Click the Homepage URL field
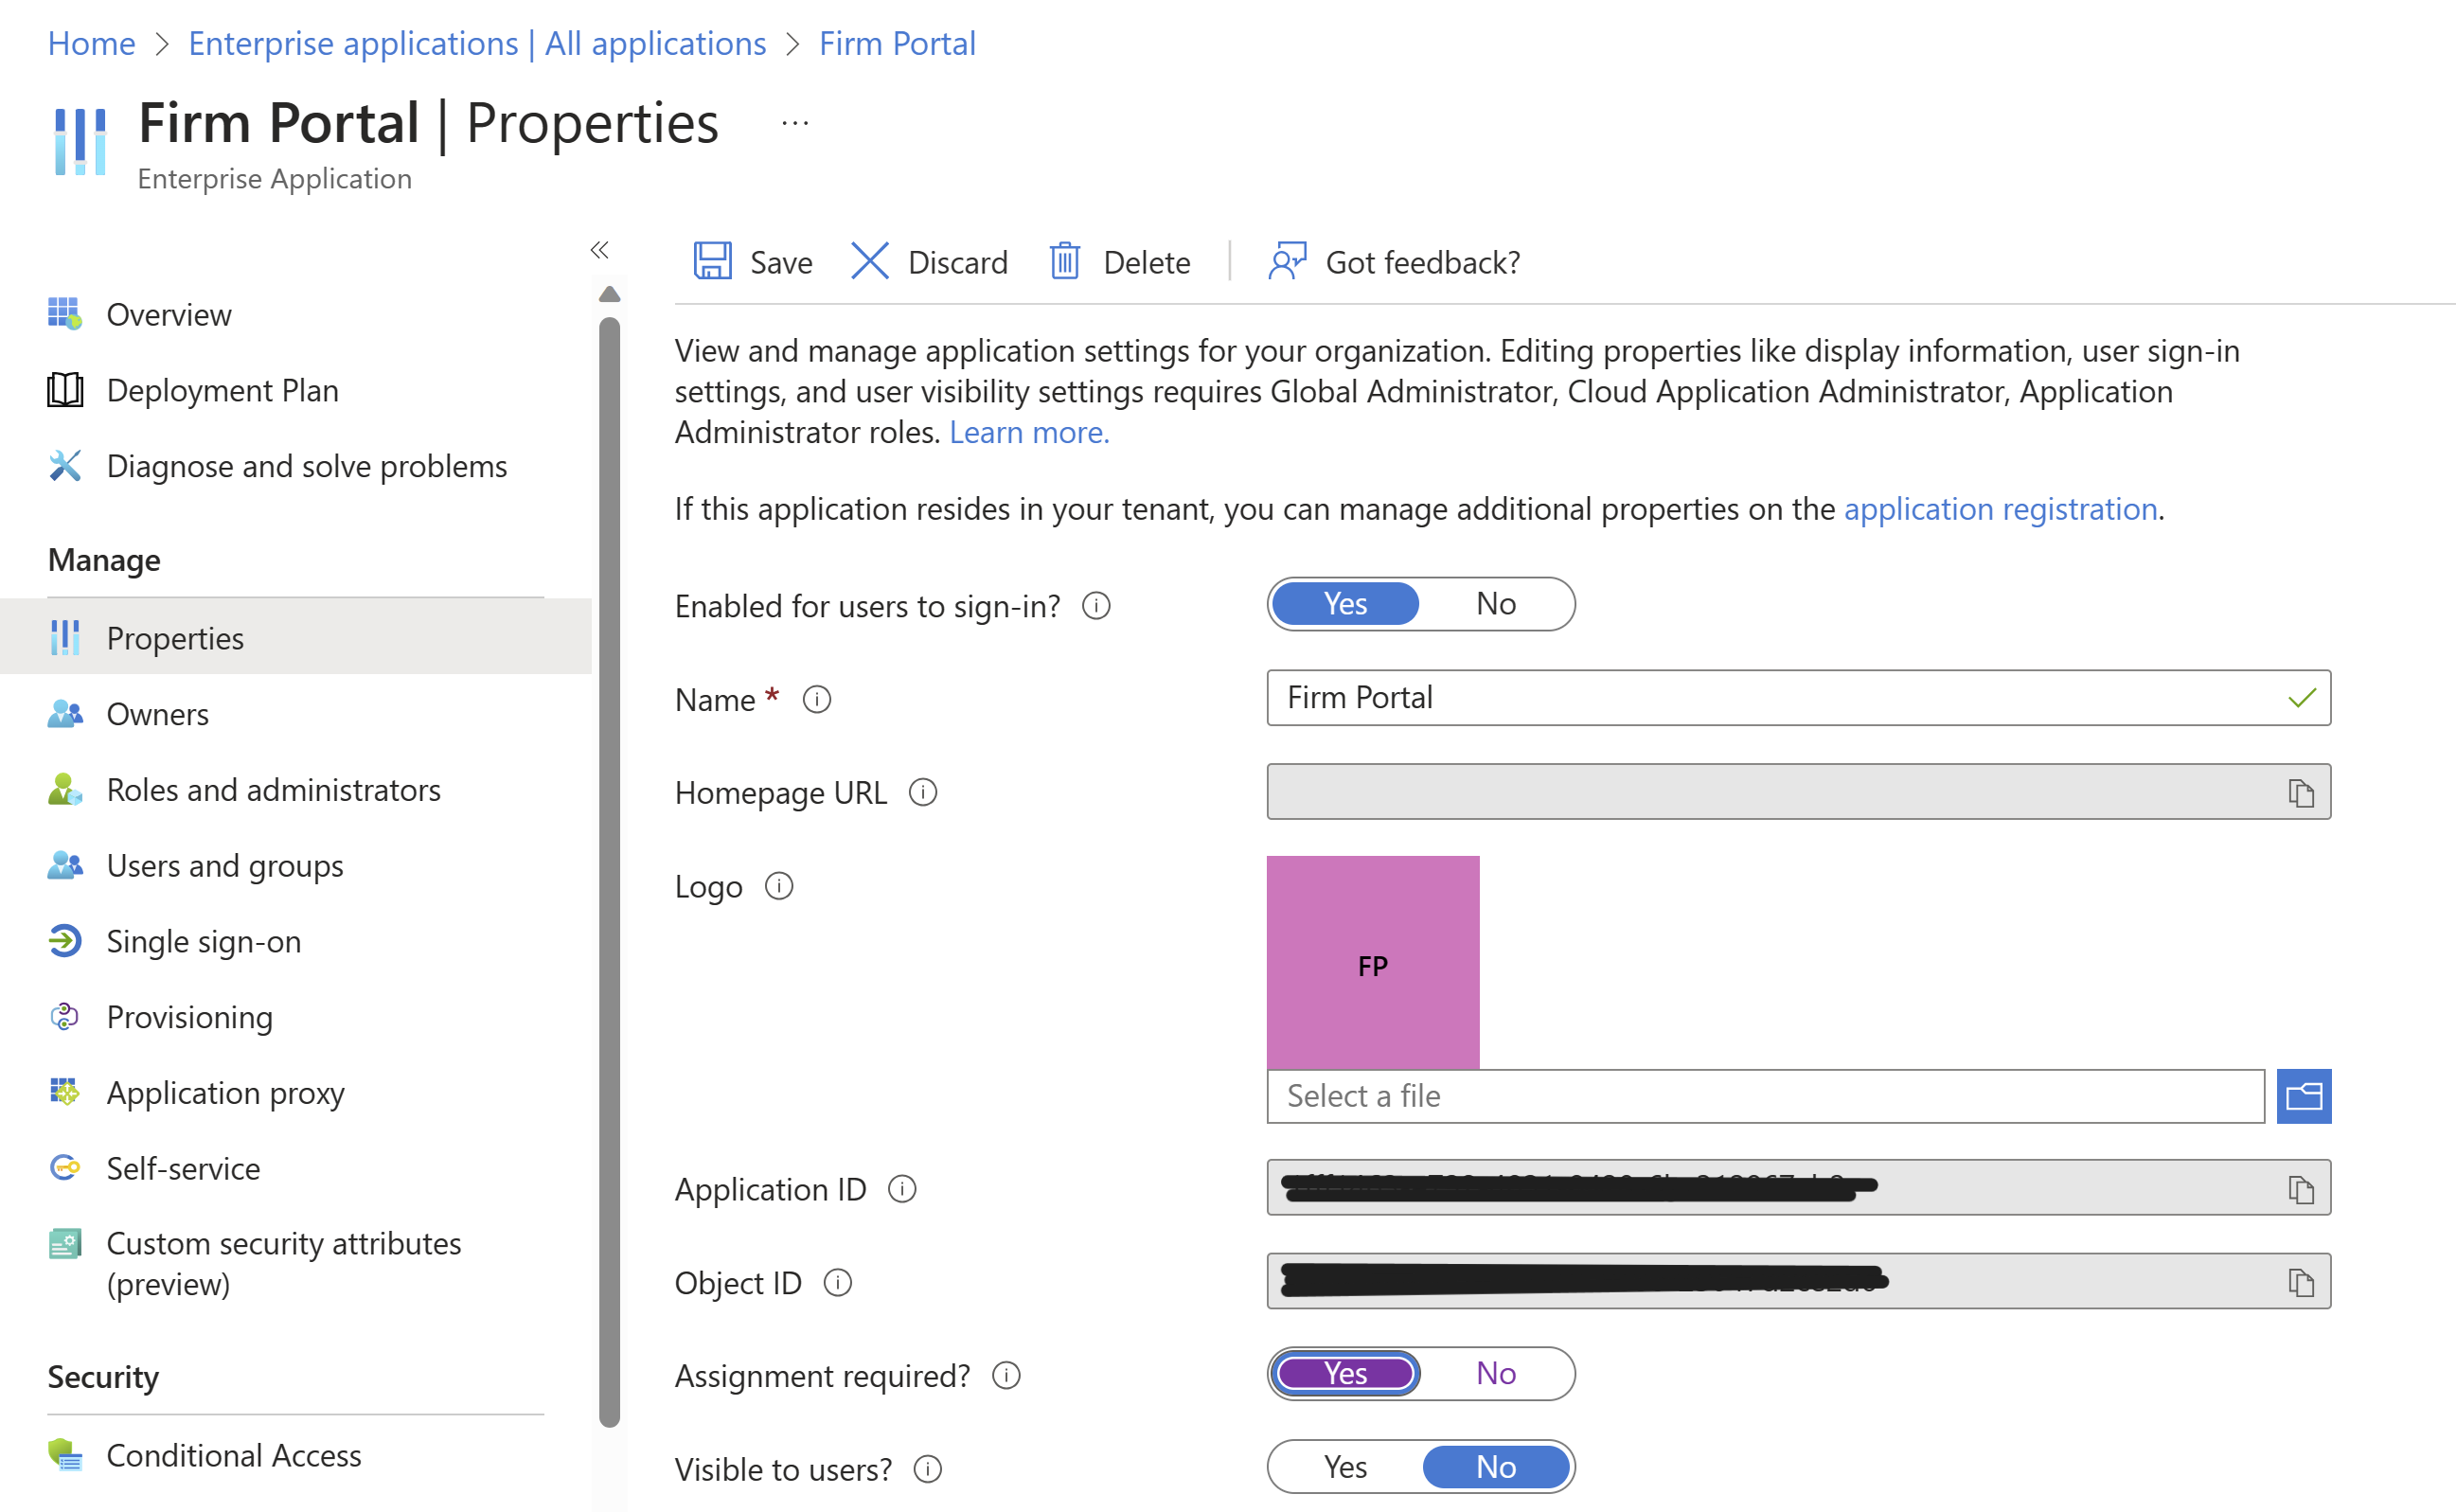 [x=1798, y=792]
